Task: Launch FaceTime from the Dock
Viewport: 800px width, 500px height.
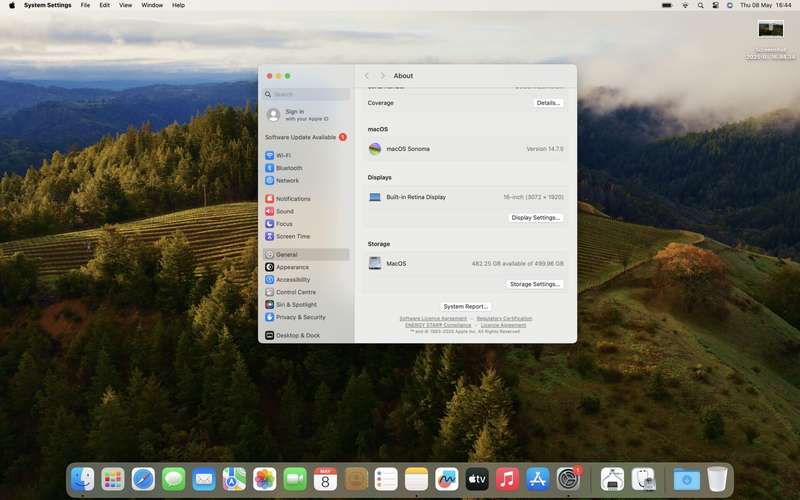Action: (x=295, y=480)
